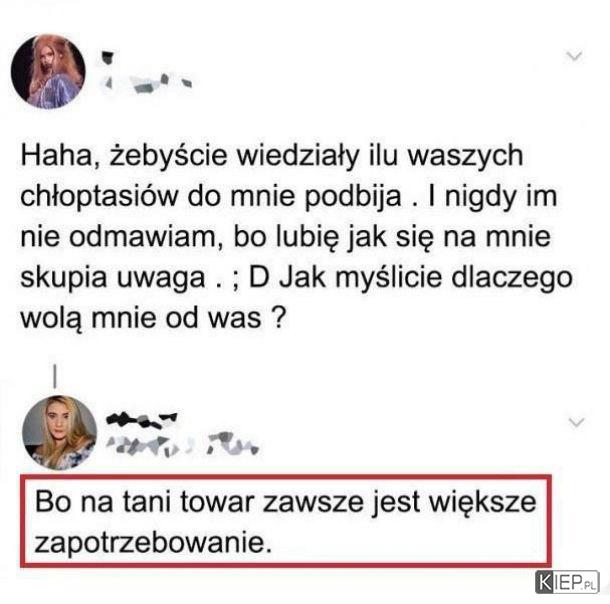Open the blurred handle under the first poster's name
Screen dimensions: 610x604
point(146,83)
